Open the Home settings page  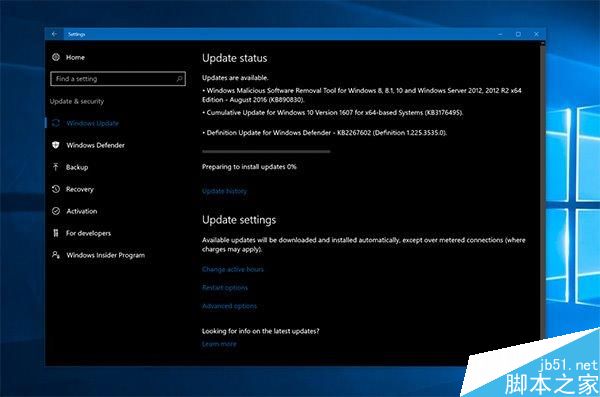coord(75,57)
